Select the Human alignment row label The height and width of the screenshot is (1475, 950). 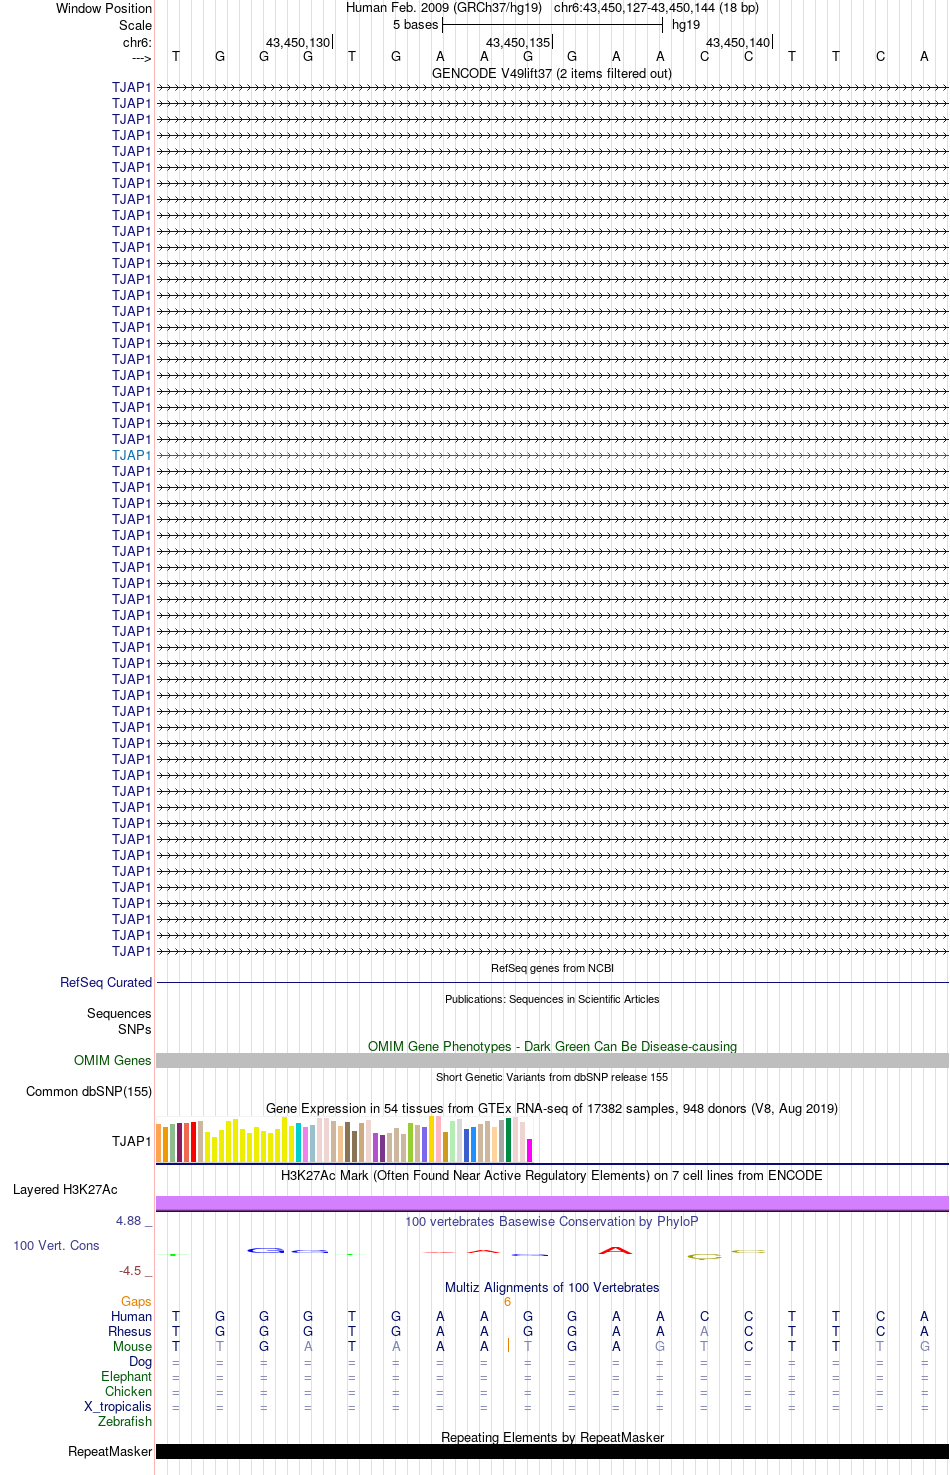coord(131,1317)
